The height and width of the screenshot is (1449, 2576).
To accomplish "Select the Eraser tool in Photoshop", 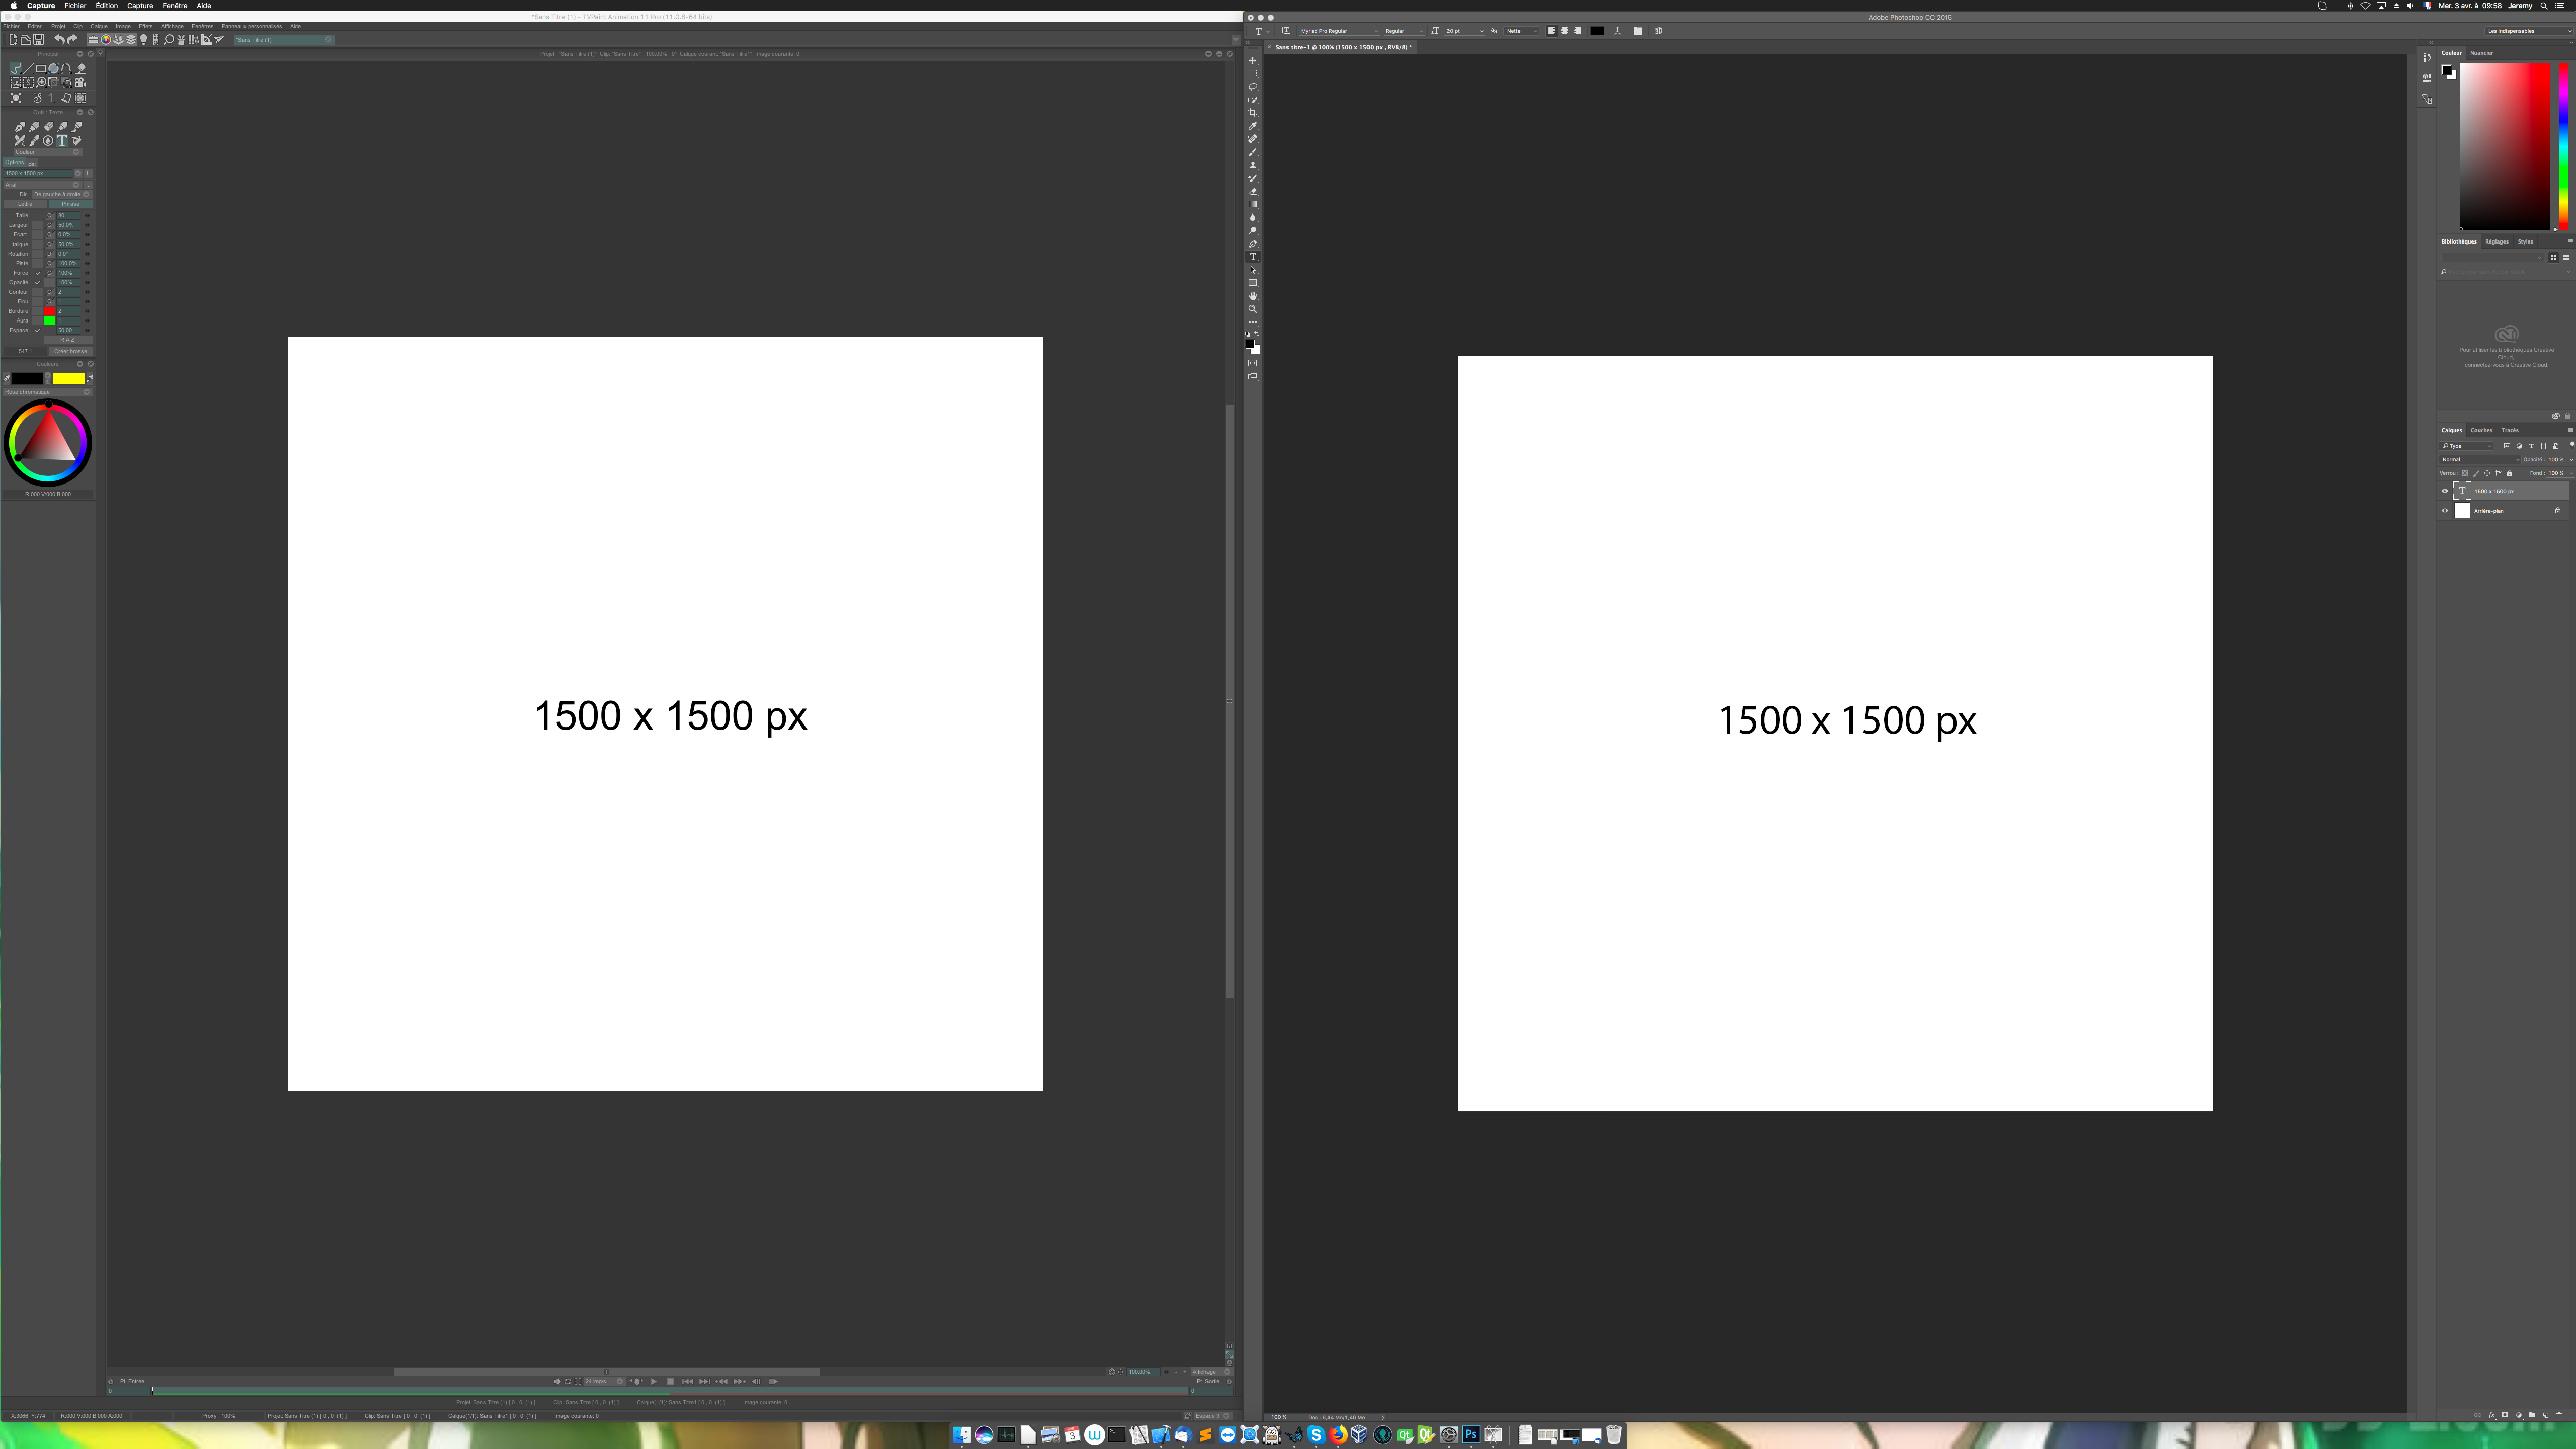I will point(1252,191).
